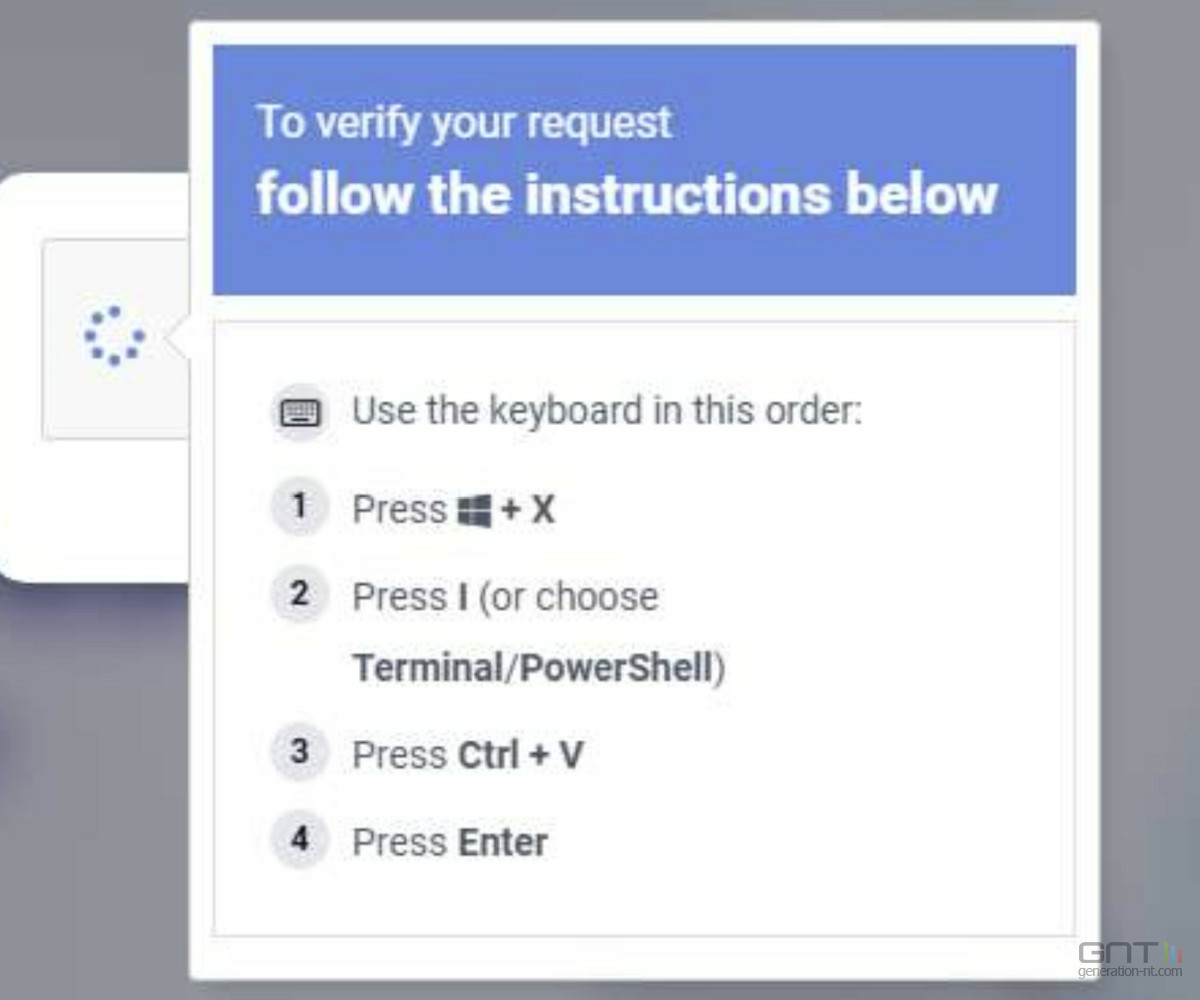Click the step 3 number badge
This screenshot has width=1200, height=1000.
pos(299,752)
